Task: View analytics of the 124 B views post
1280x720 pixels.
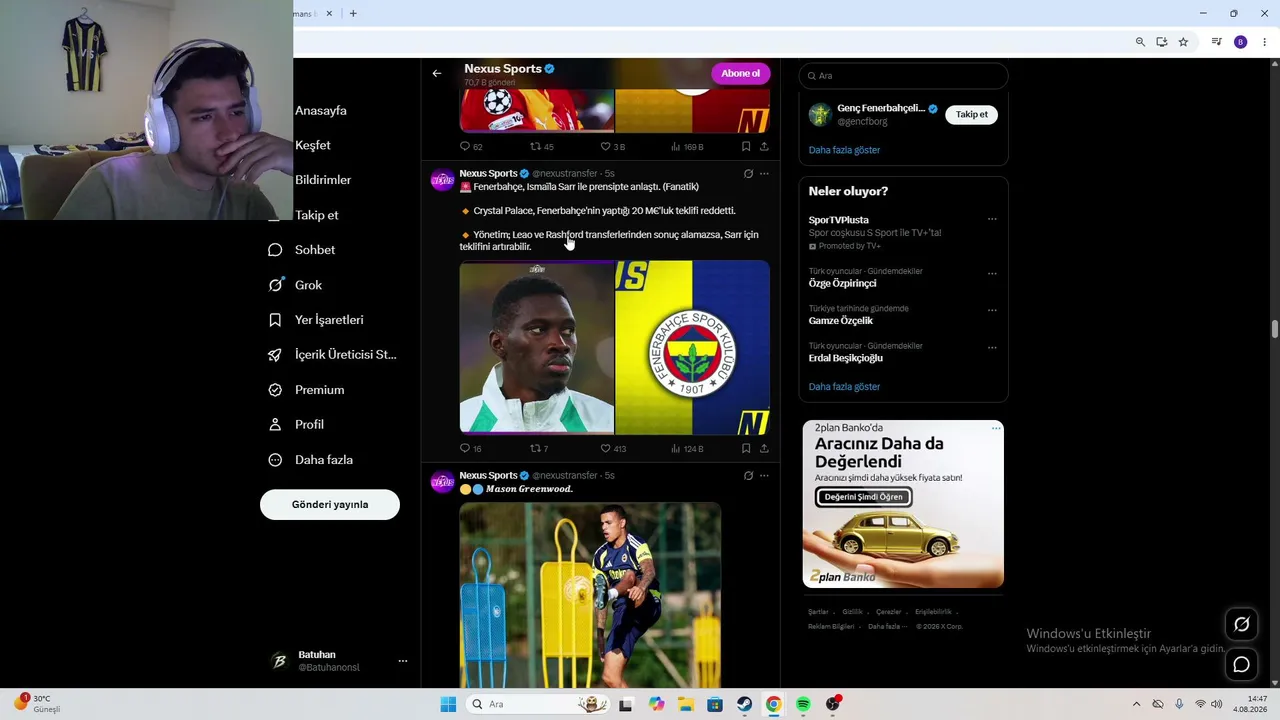Action: [x=687, y=448]
